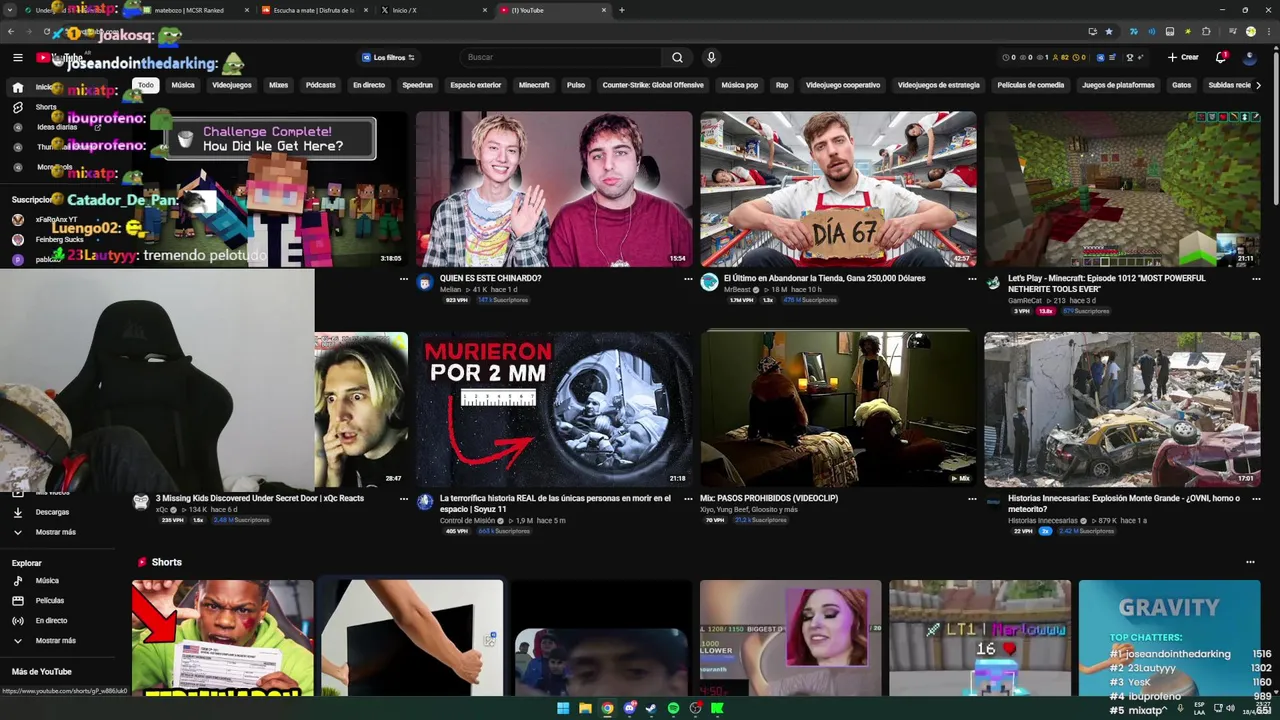The height and width of the screenshot is (720, 1280).
Task: Select Counter-Strike: Global Offensive chip
Action: [x=653, y=85]
